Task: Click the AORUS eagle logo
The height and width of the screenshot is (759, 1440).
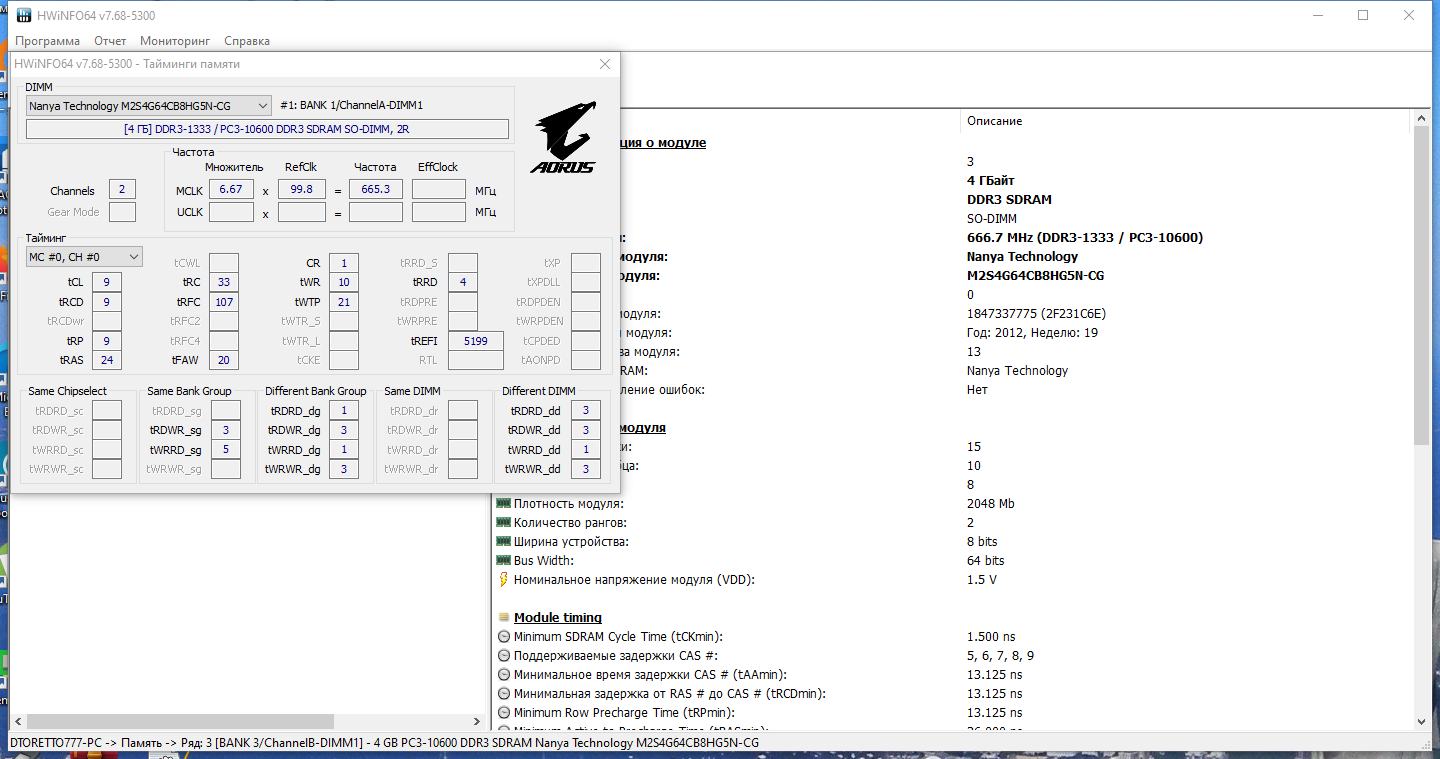Action: (563, 136)
